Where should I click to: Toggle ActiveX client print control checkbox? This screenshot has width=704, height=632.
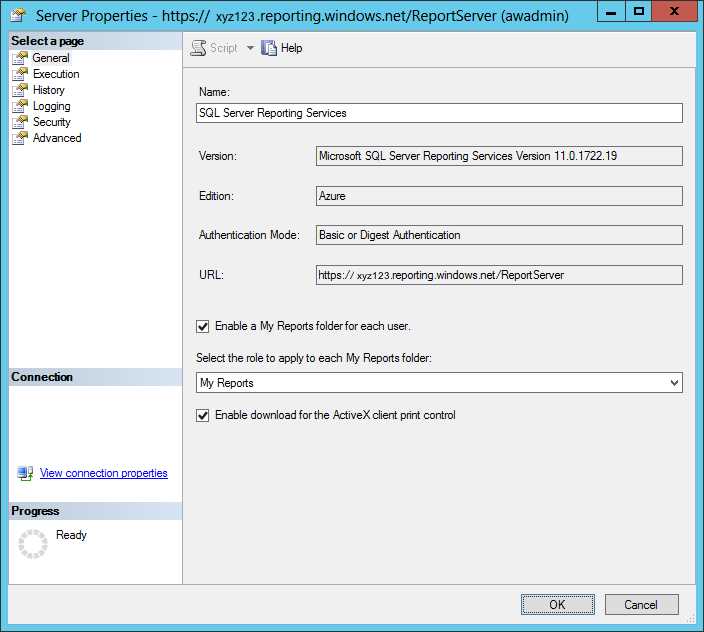tap(202, 415)
